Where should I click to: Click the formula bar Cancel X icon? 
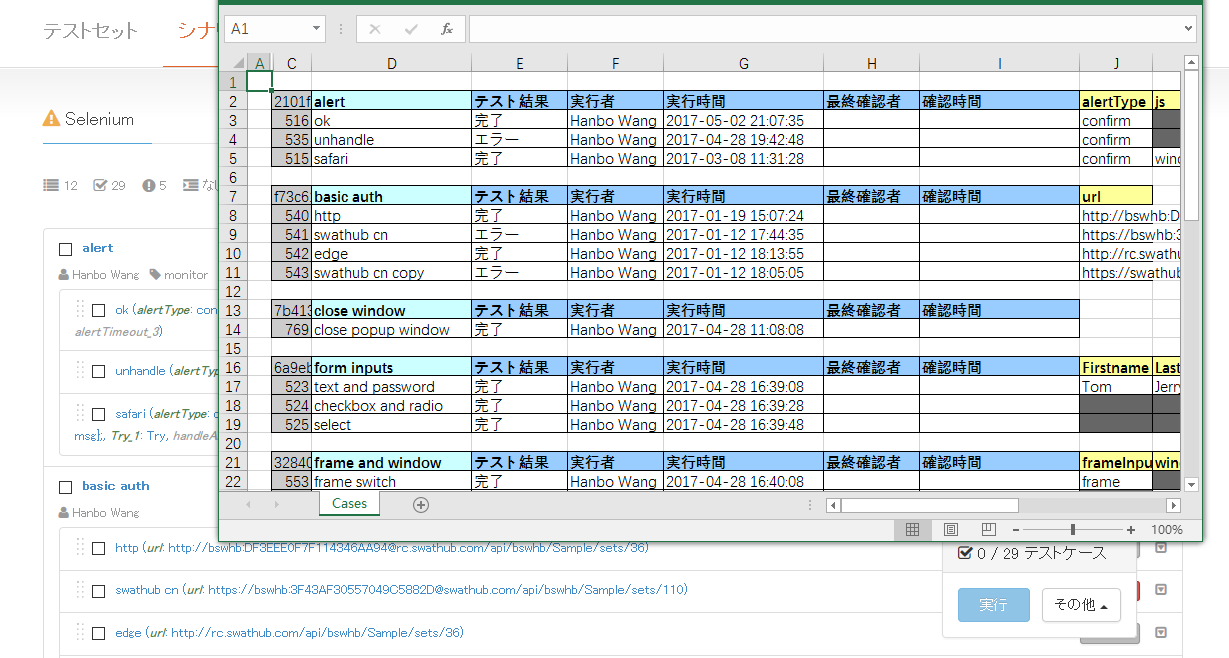[375, 29]
